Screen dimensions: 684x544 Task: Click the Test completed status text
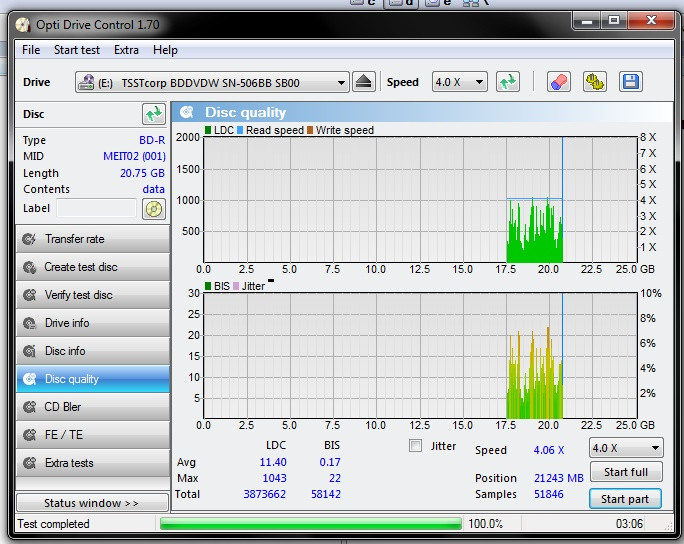pyautogui.click(x=53, y=524)
